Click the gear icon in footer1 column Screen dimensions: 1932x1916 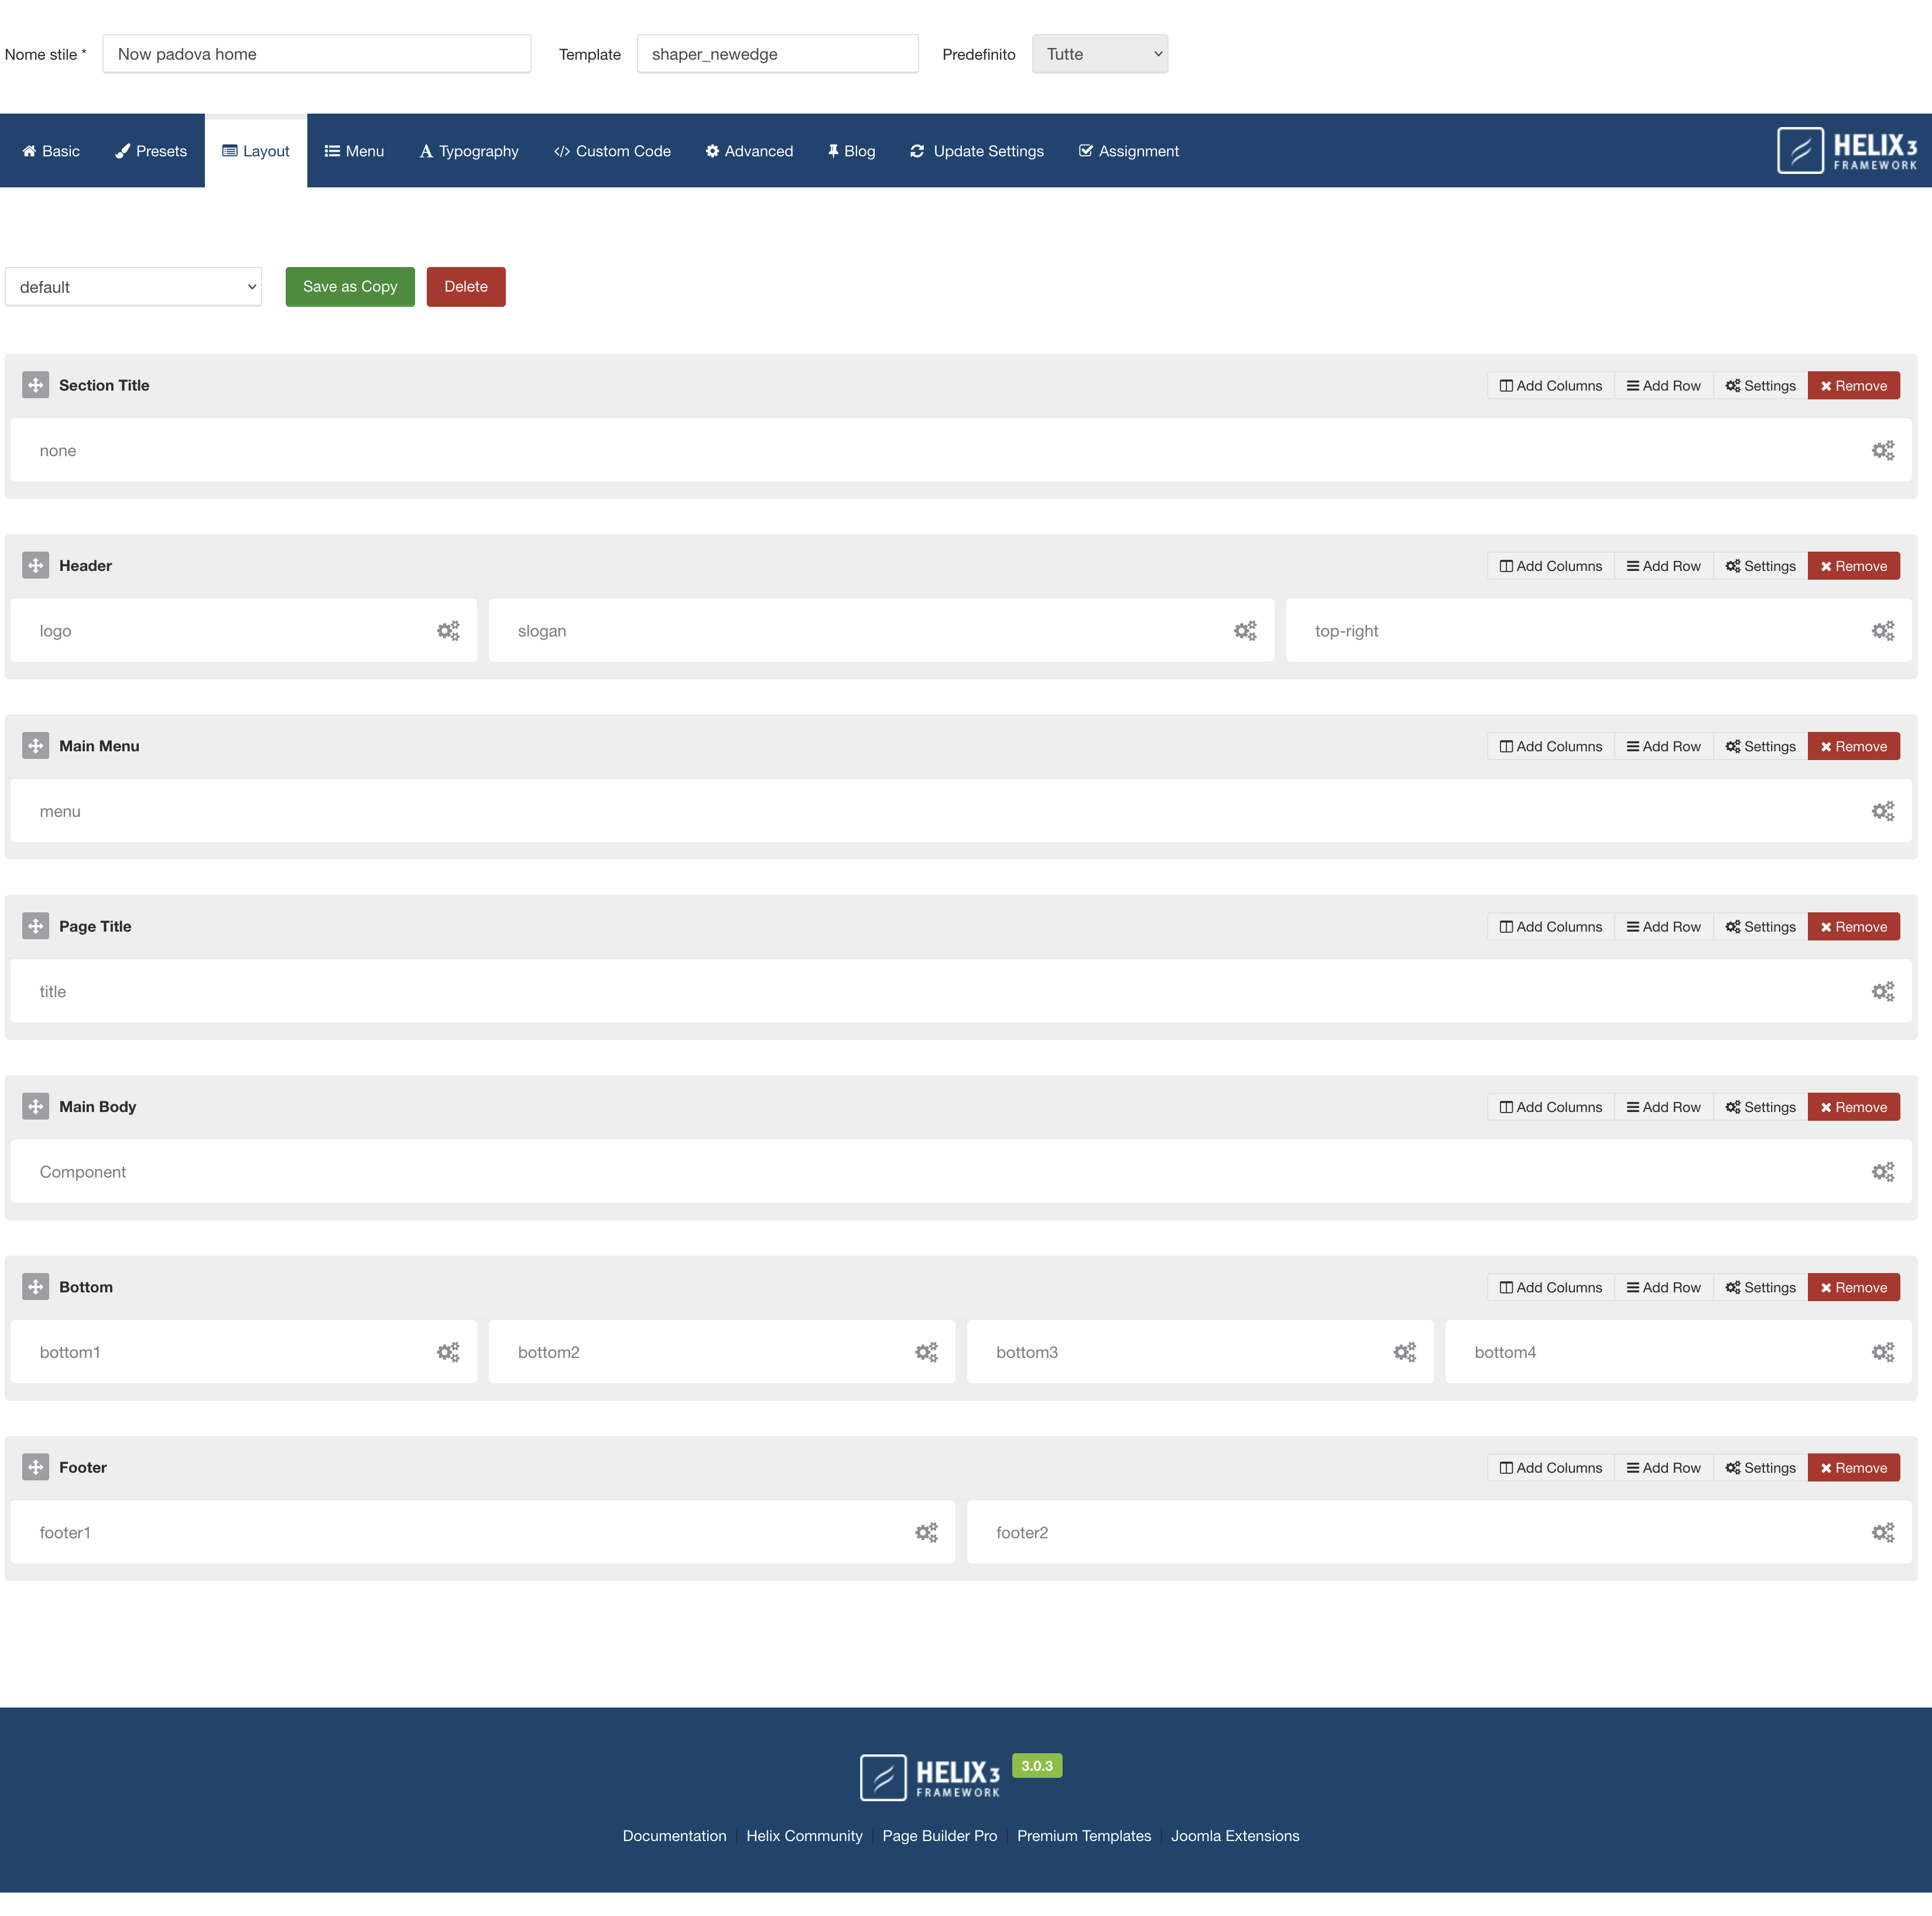pyautogui.click(x=927, y=1533)
